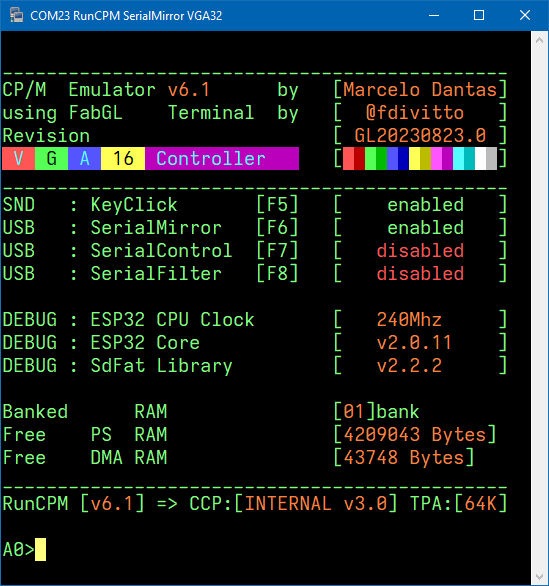
Task: Click the '[F5]' KeyClick key label
Action: 277,204
